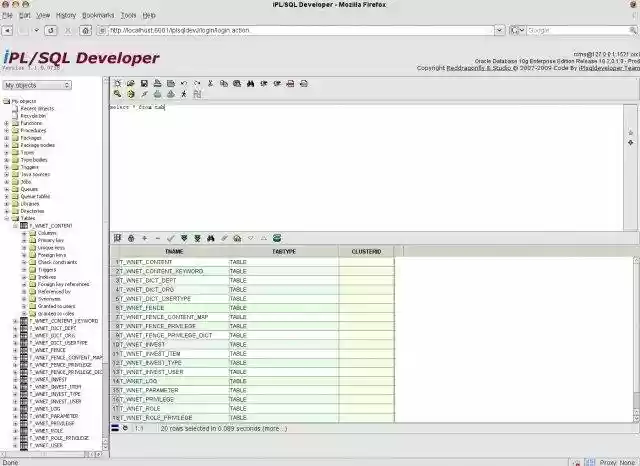Sort by the TABTYPE column header
640x466 pixels.
[284, 252]
